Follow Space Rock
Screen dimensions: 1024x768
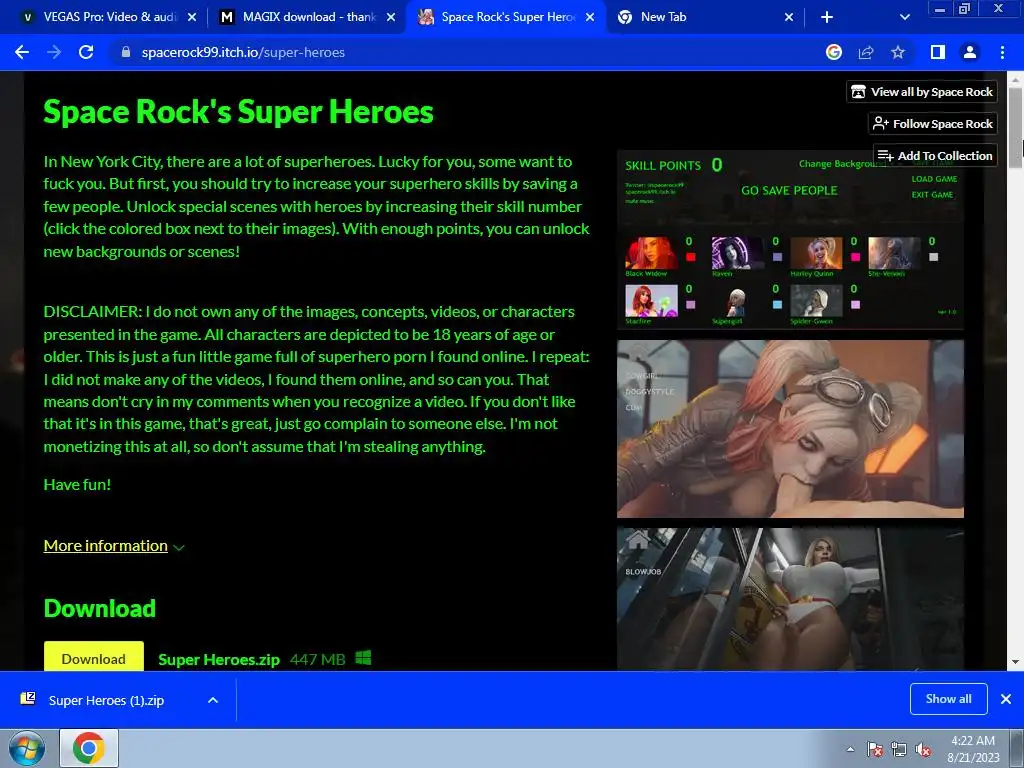pos(933,123)
